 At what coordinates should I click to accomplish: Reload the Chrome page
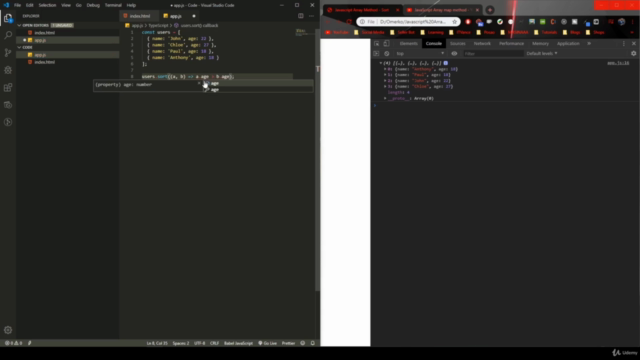(x=349, y=22)
